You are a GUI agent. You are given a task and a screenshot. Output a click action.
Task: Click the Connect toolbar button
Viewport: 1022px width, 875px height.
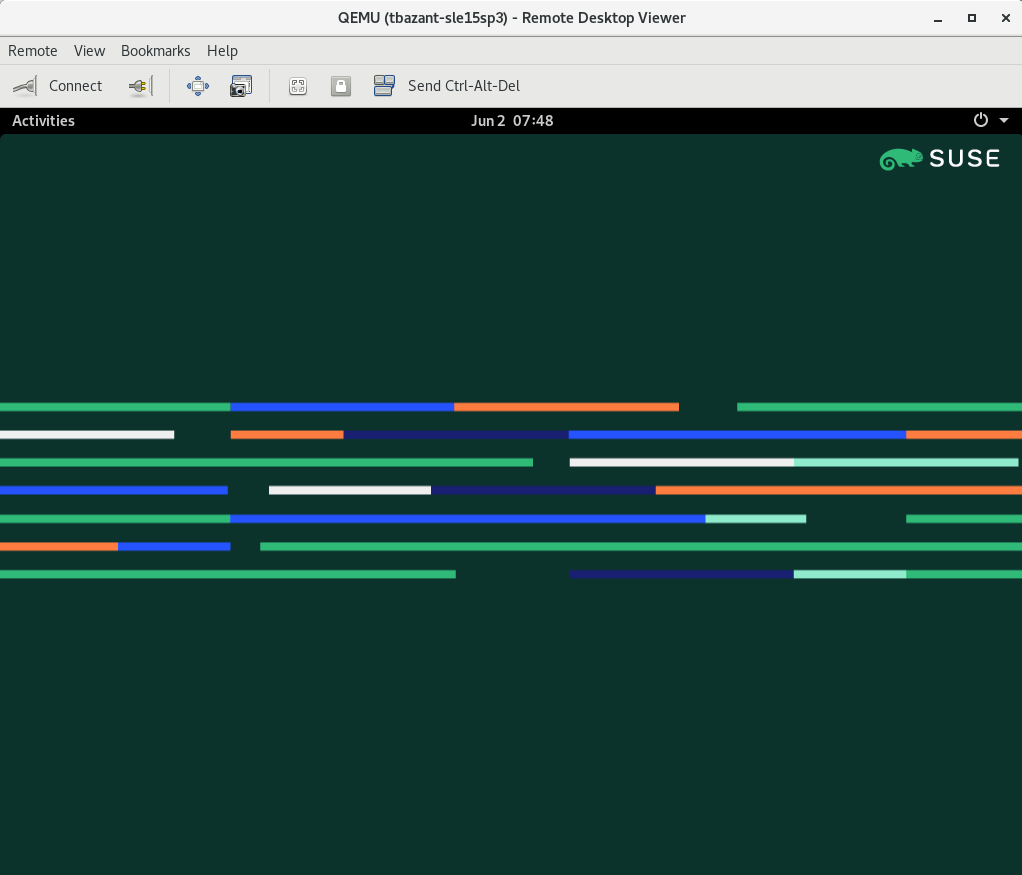coord(58,86)
